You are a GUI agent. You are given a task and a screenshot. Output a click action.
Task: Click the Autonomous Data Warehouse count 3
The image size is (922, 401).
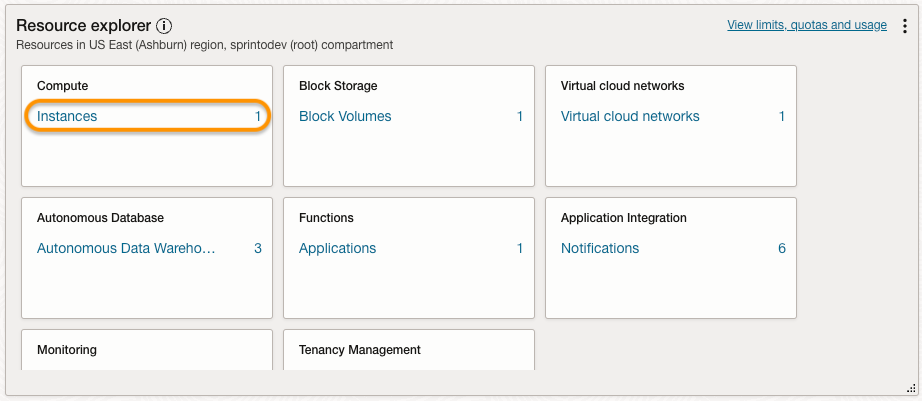click(x=257, y=249)
